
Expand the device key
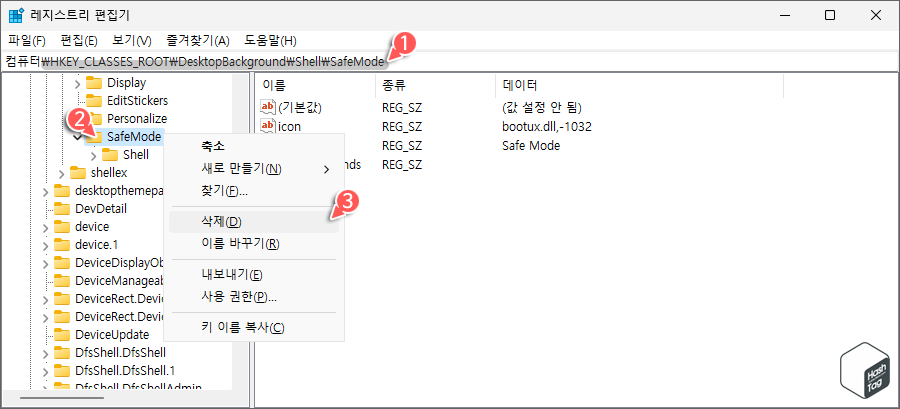pos(46,227)
